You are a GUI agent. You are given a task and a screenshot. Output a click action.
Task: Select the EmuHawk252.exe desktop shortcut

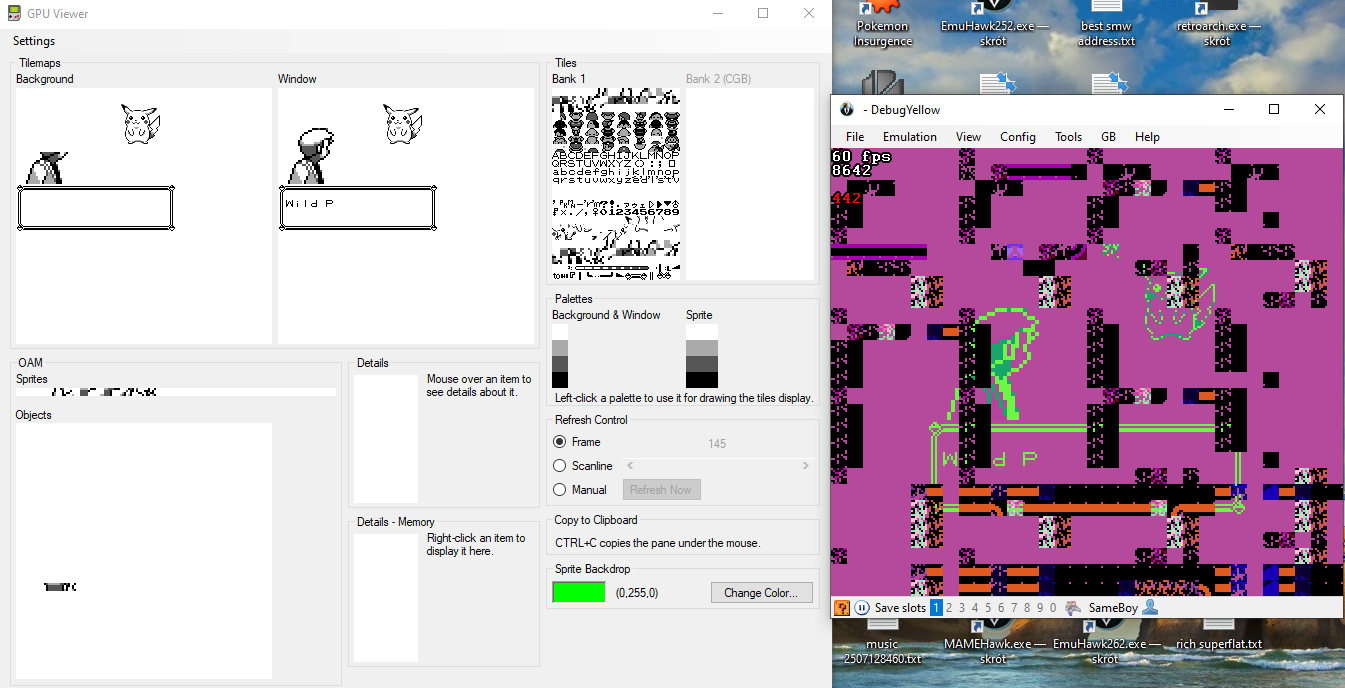coord(994,25)
